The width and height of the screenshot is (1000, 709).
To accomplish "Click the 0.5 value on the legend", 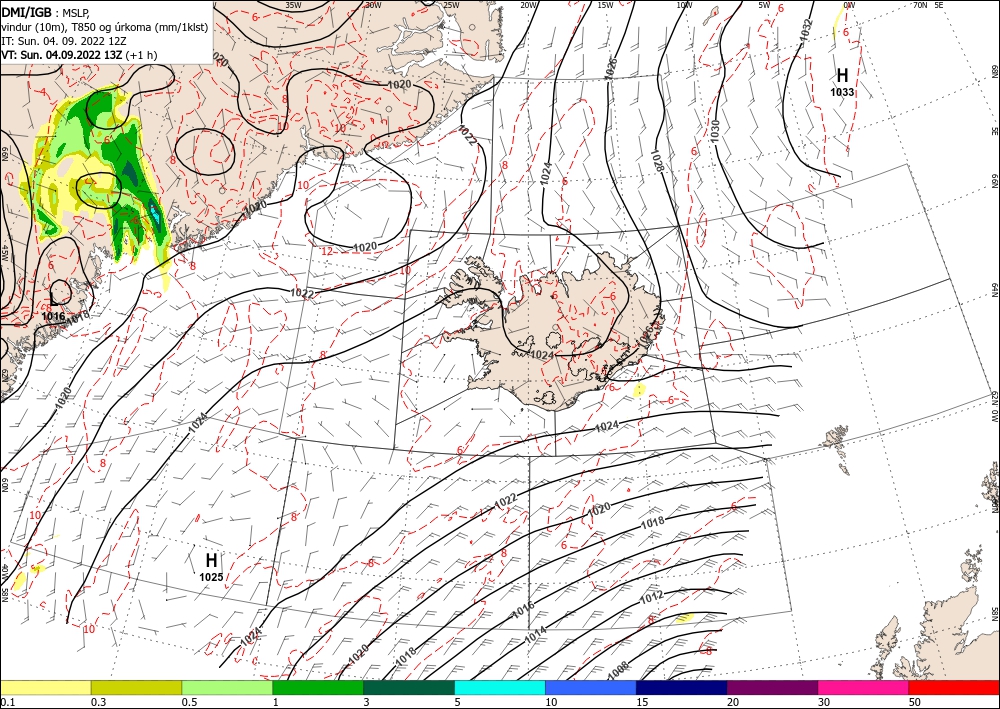I will point(189,702).
